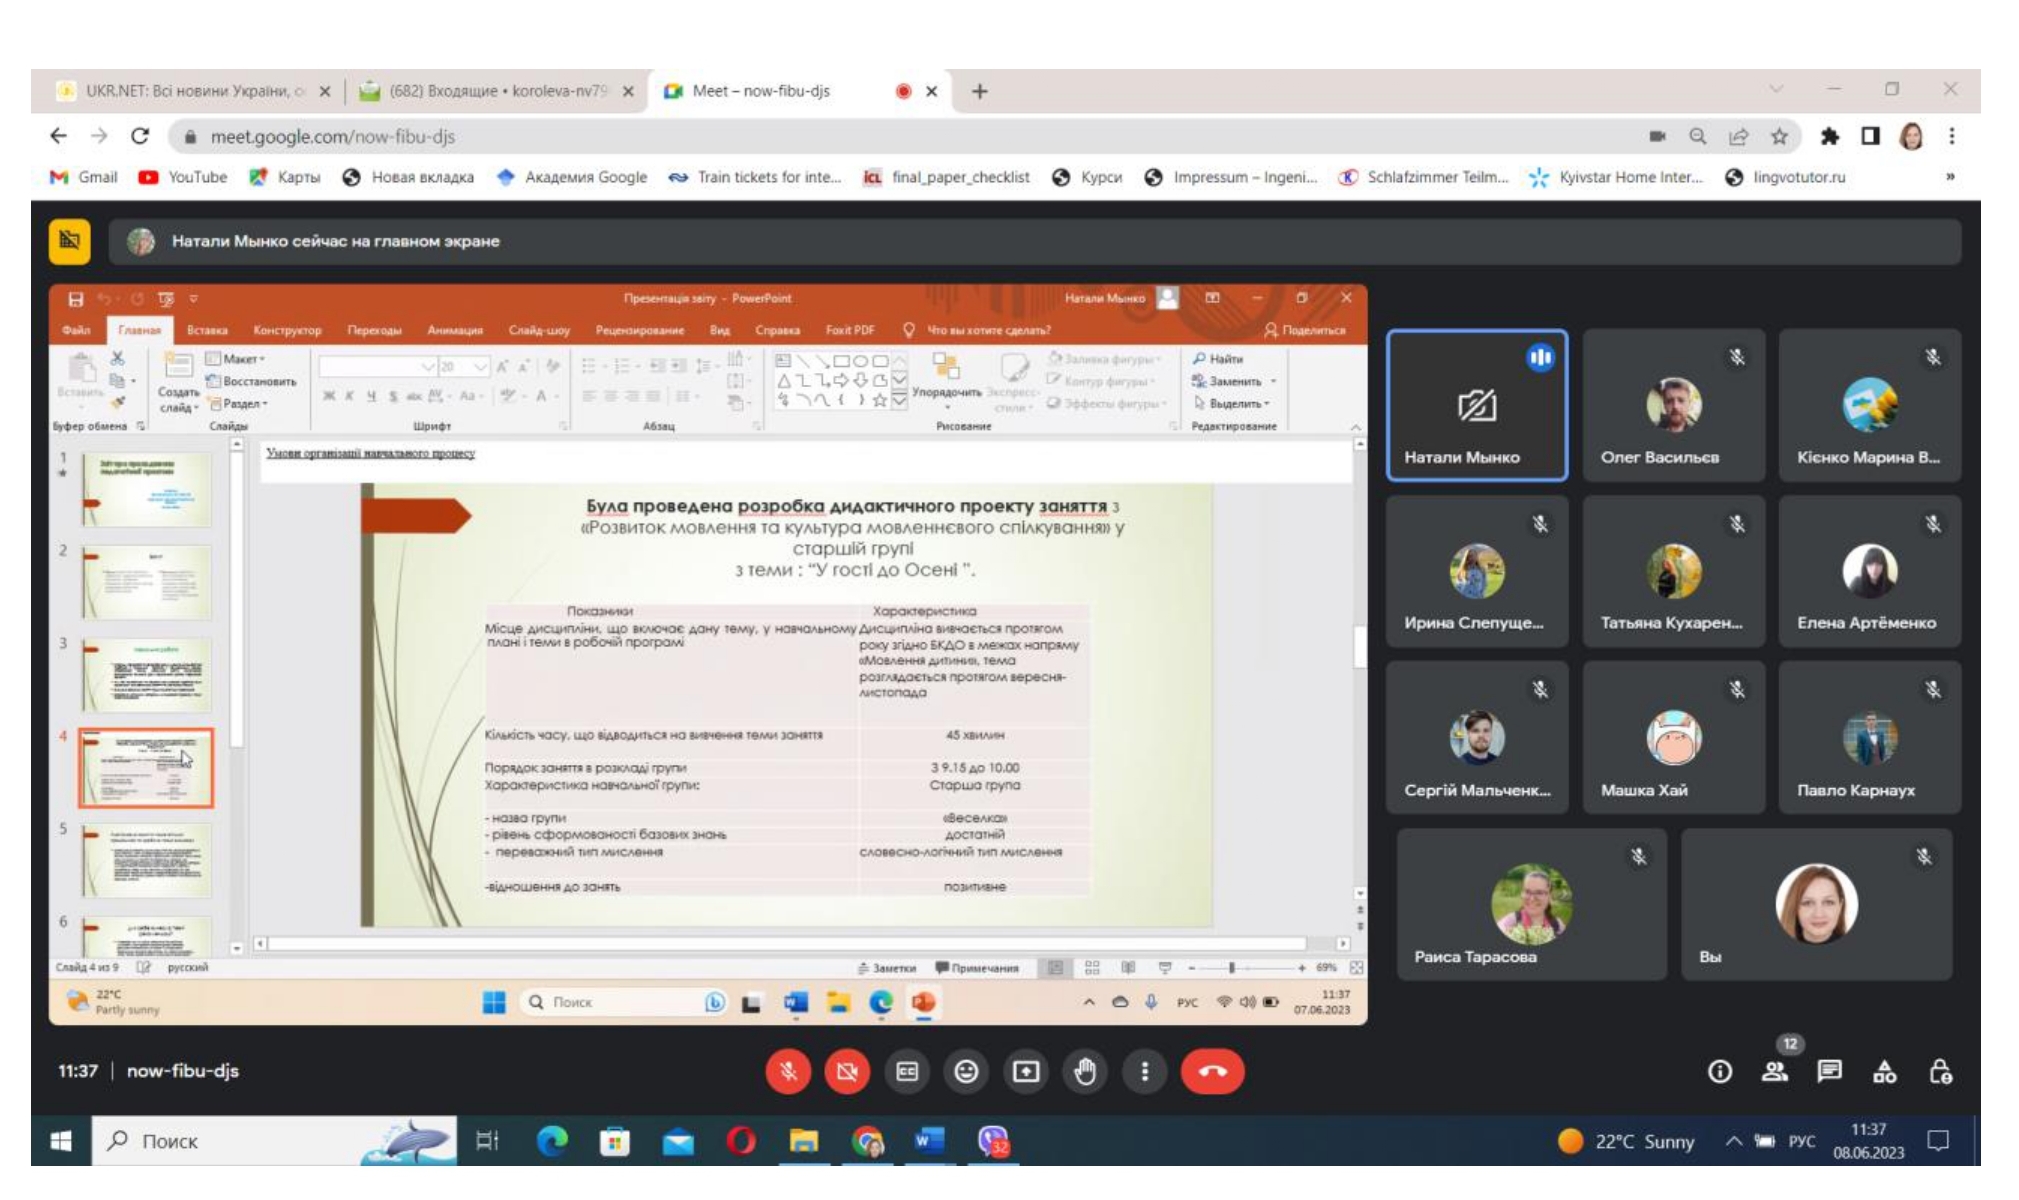Toggle closed captions button
This screenshot has height=1200, width=2019.
[x=907, y=1072]
